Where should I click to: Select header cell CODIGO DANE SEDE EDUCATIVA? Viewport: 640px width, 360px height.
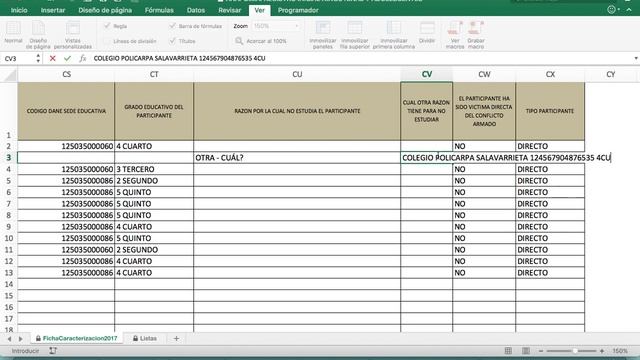click(x=67, y=111)
